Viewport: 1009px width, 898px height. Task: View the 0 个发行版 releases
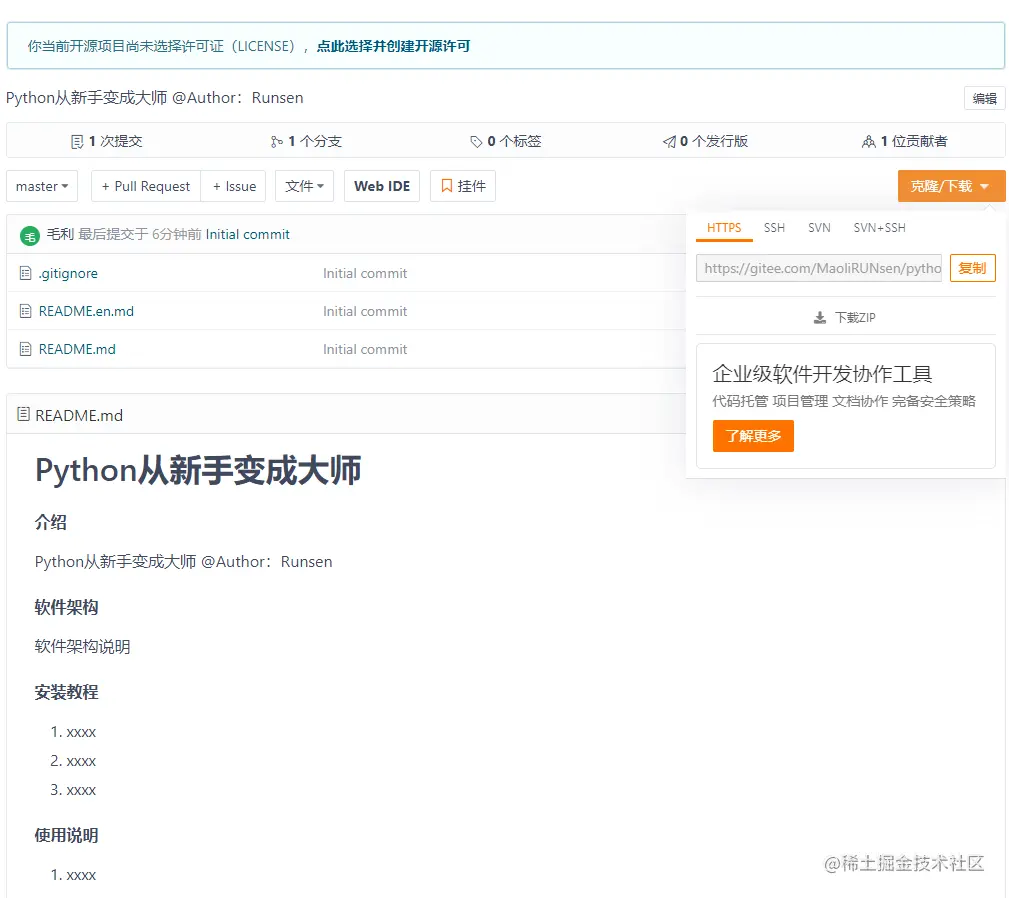click(705, 142)
